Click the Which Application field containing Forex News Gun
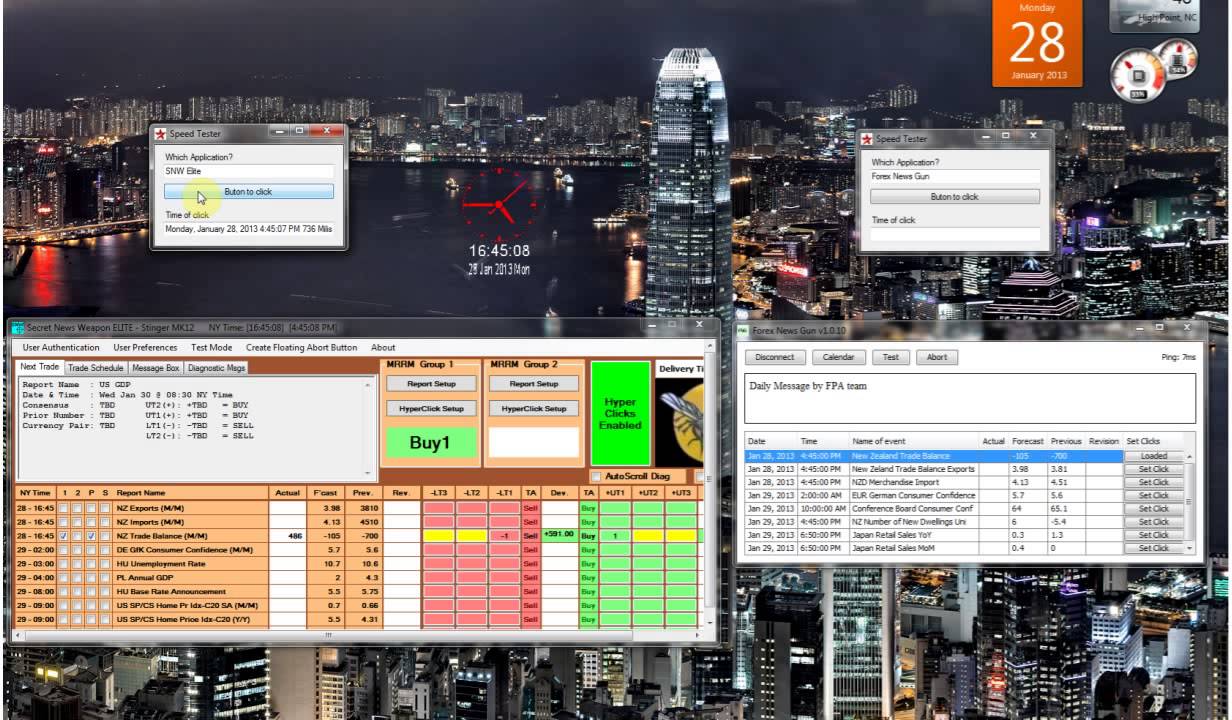 click(x=955, y=176)
